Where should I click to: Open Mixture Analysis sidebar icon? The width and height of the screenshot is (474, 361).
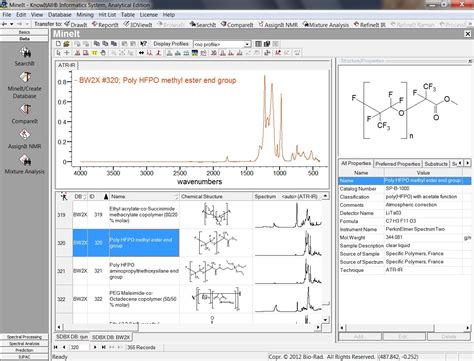point(25,160)
